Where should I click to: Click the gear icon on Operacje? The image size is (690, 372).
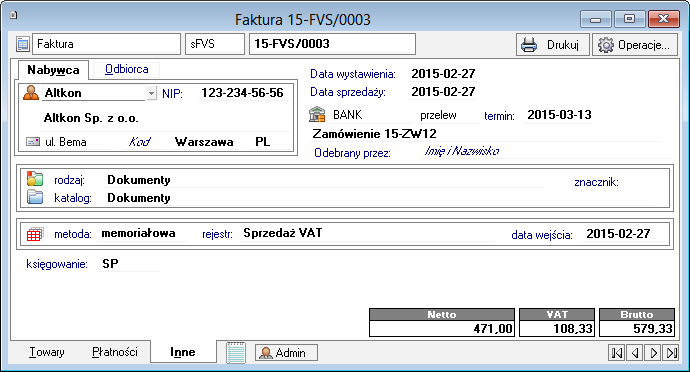coord(606,44)
